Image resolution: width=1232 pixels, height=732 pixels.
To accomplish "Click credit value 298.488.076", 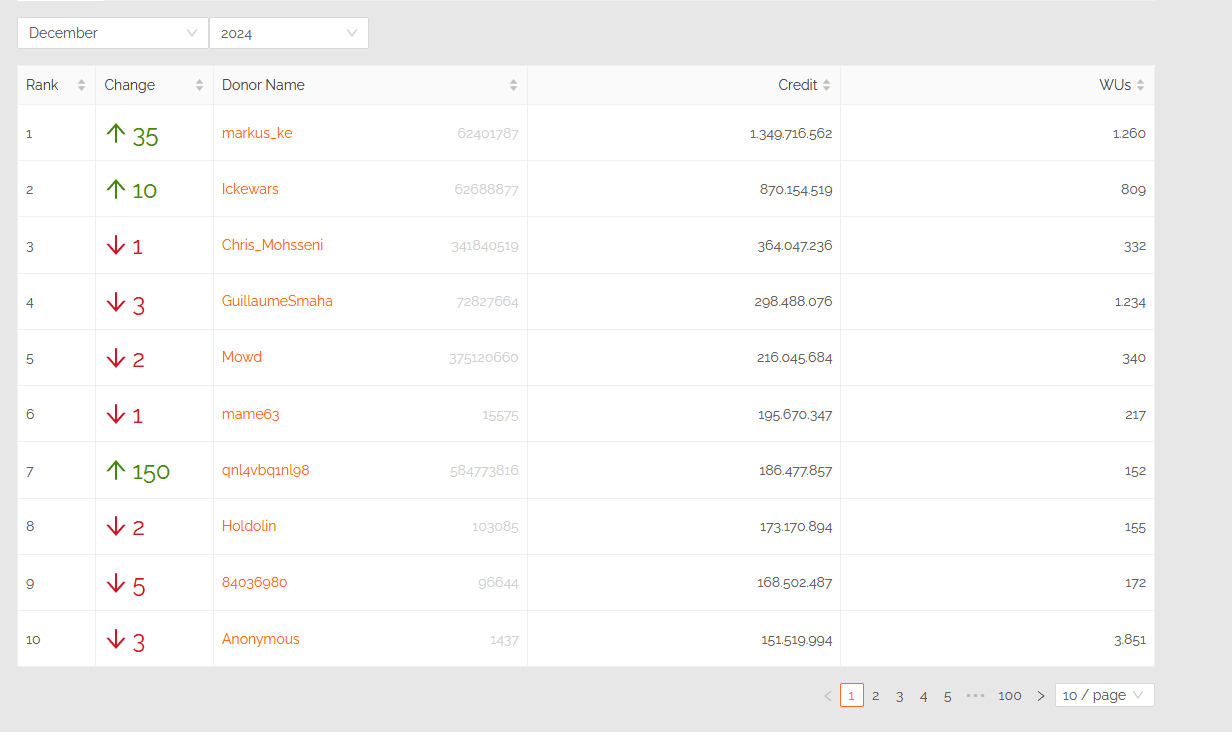I will pyautogui.click(x=793, y=302).
